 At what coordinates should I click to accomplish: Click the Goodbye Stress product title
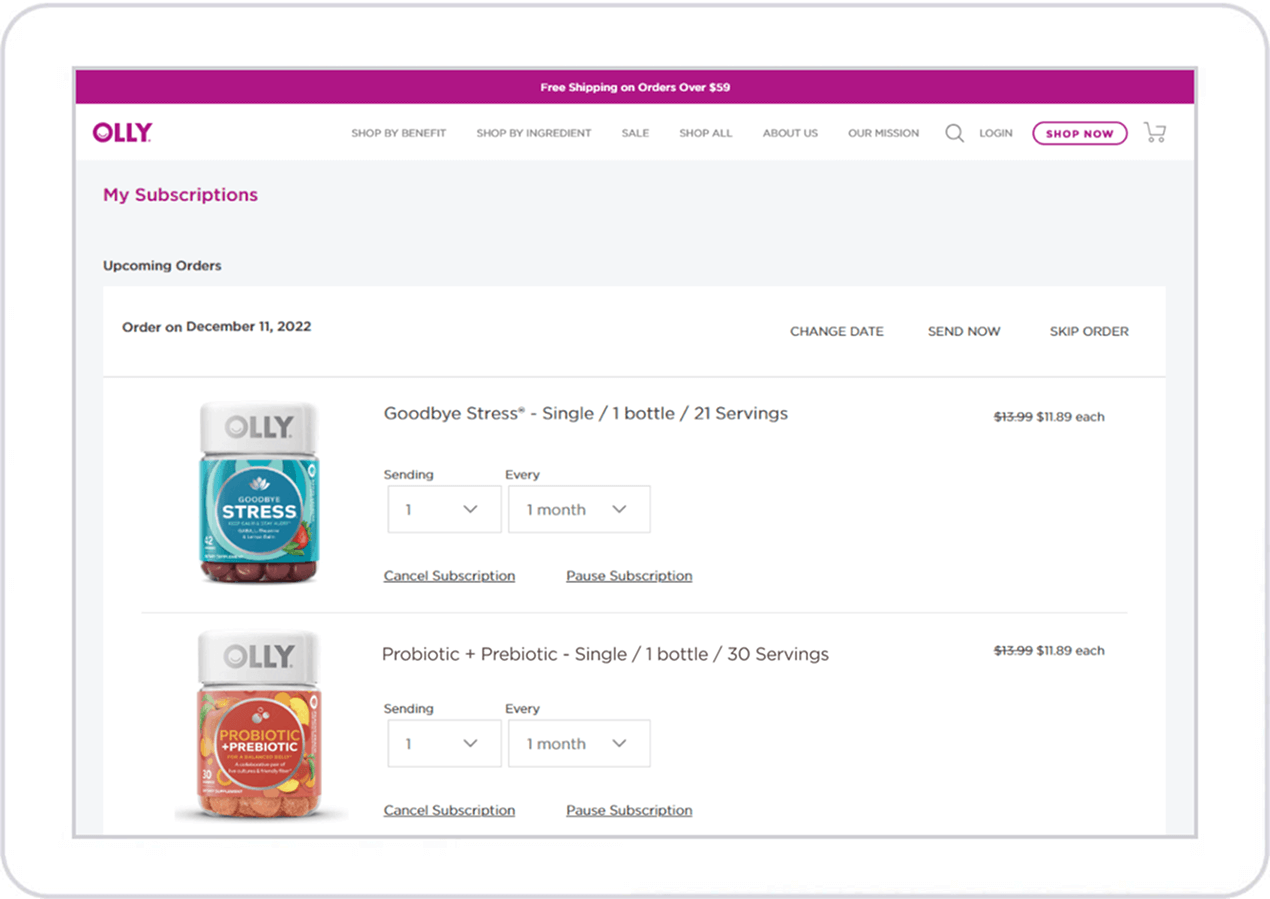pyautogui.click(x=586, y=413)
